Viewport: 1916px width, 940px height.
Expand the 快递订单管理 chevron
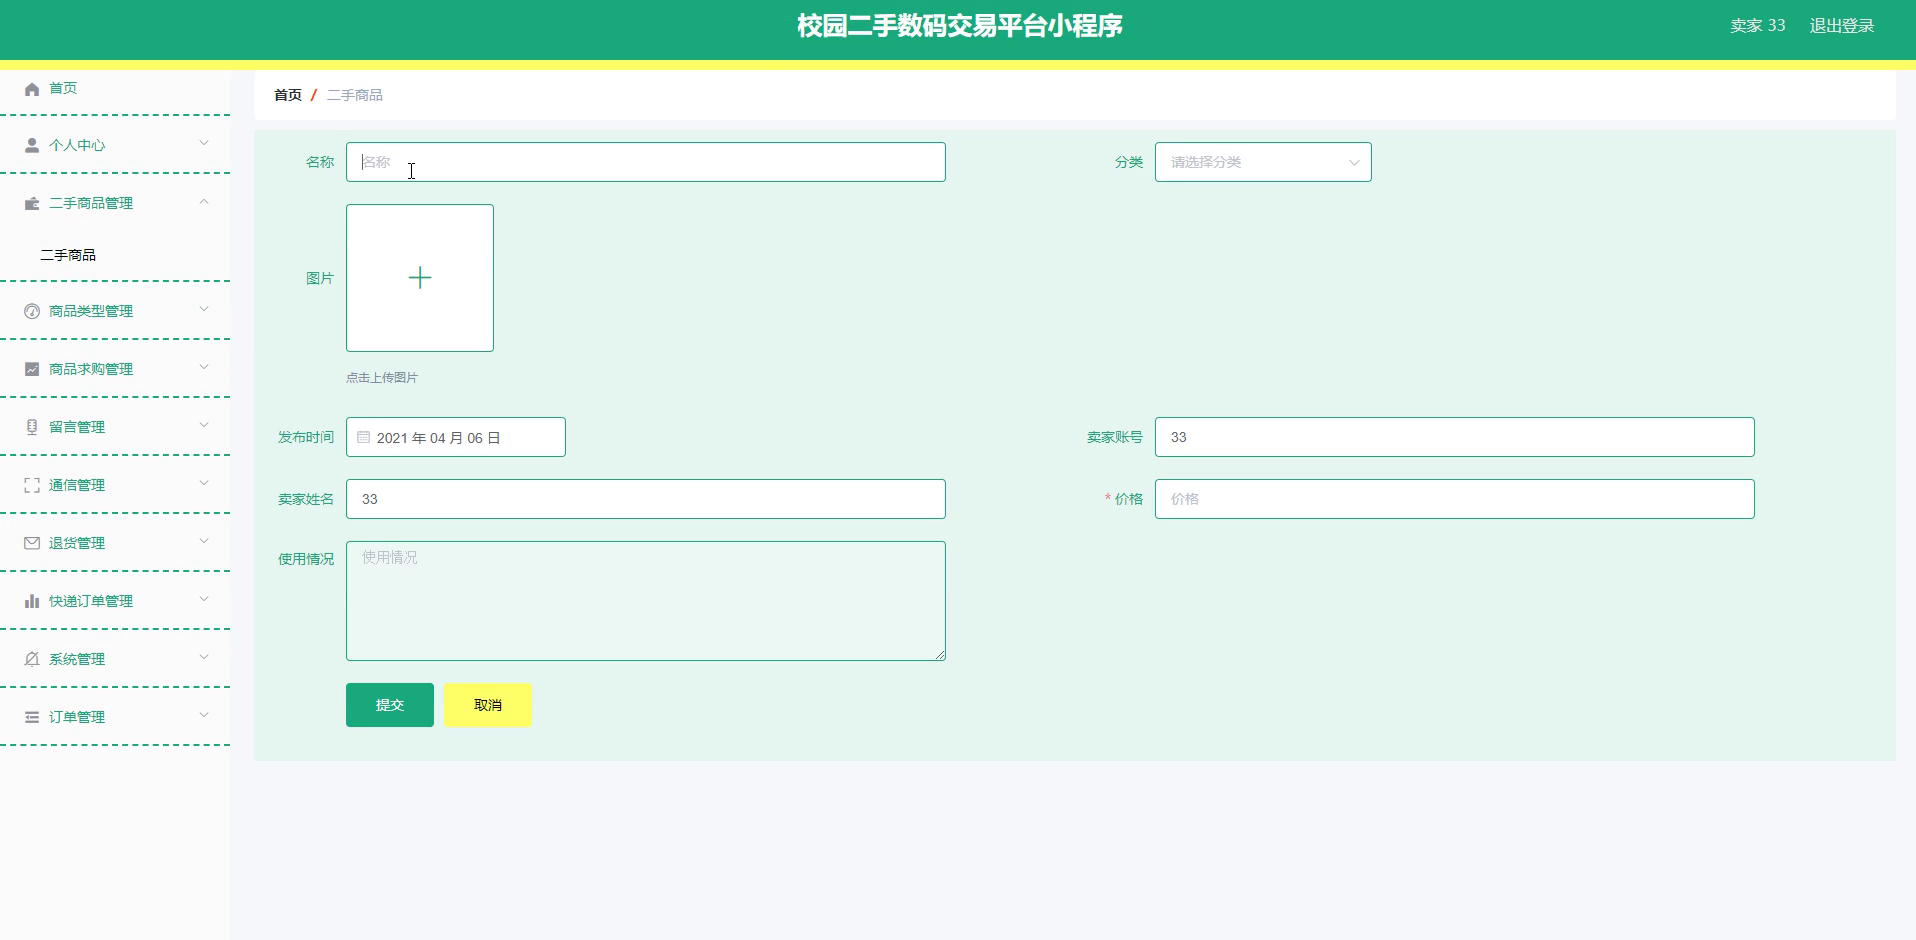point(204,599)
